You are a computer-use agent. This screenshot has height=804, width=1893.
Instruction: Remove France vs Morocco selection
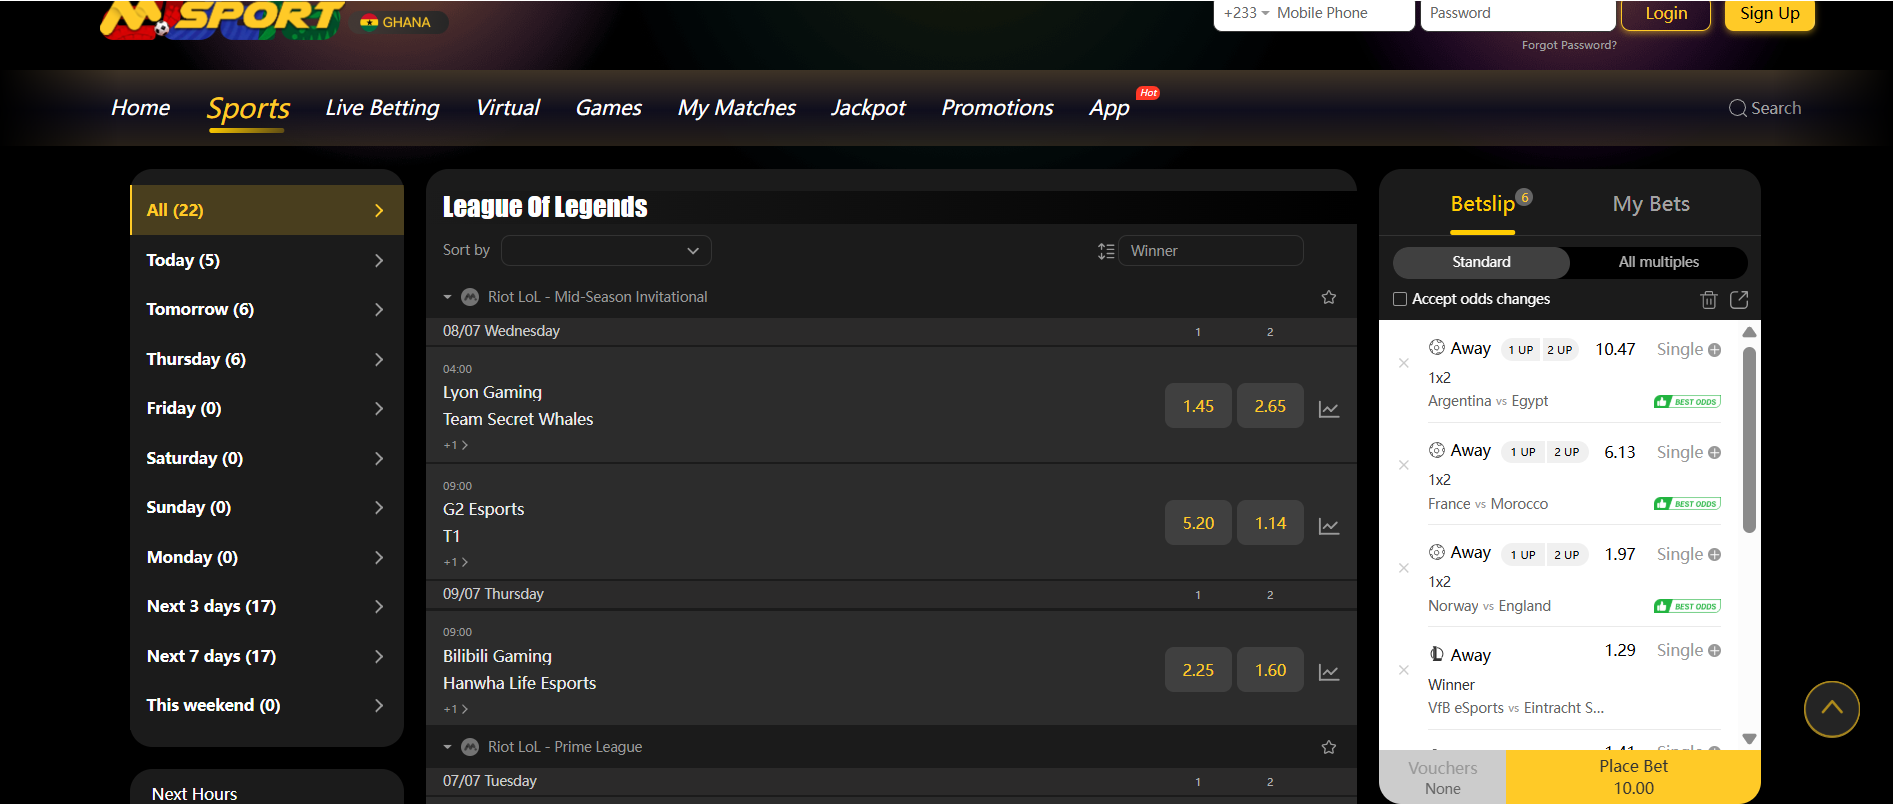[1404, 465]
